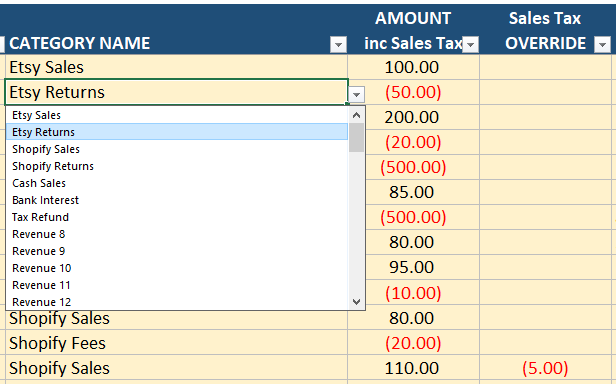Select the Shopify Sales cell with amount 110.00
This screenshot has width=616, height=384.
click(x=176, y=368)
